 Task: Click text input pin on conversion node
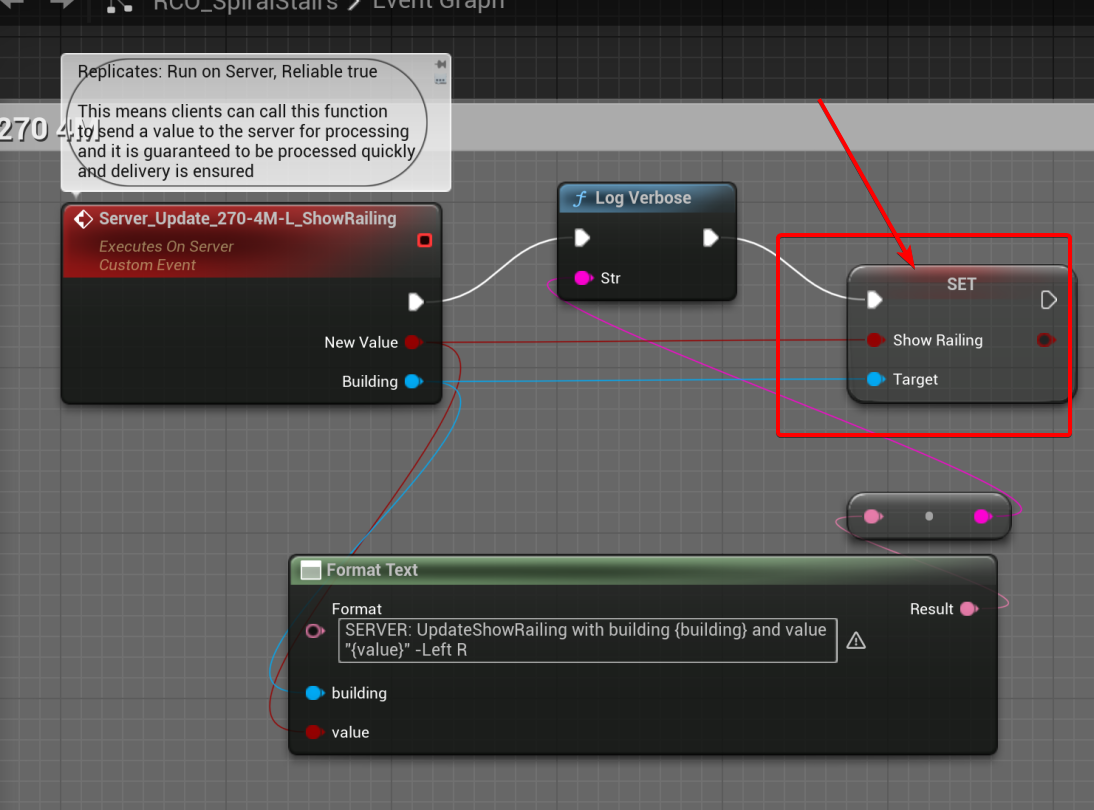click(872, 516)
